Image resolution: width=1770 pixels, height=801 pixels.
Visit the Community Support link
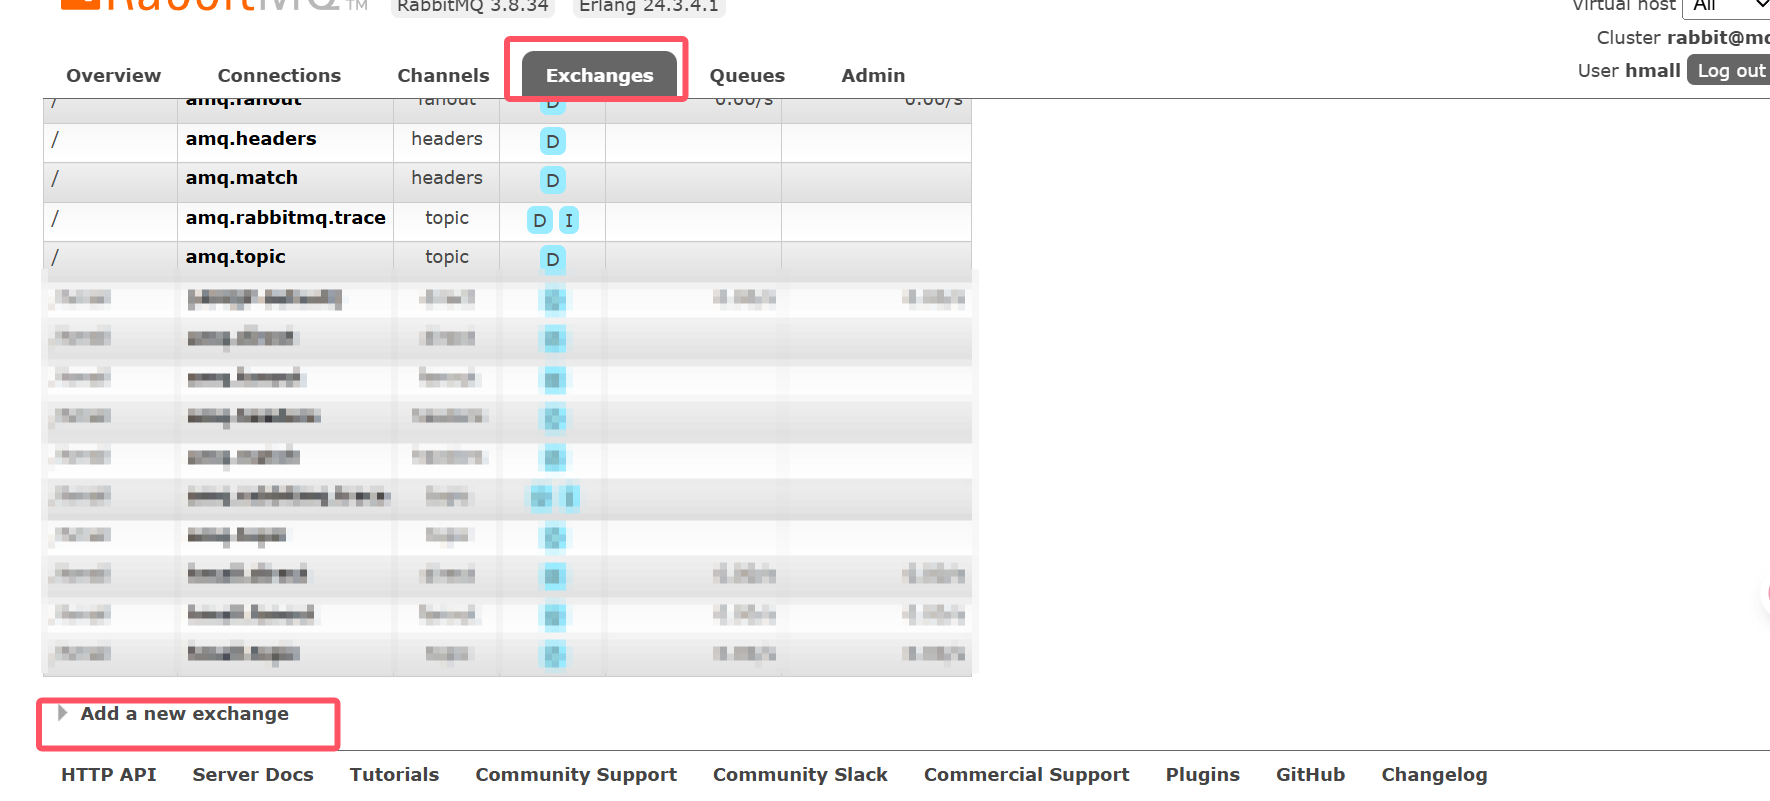[576, 775]
